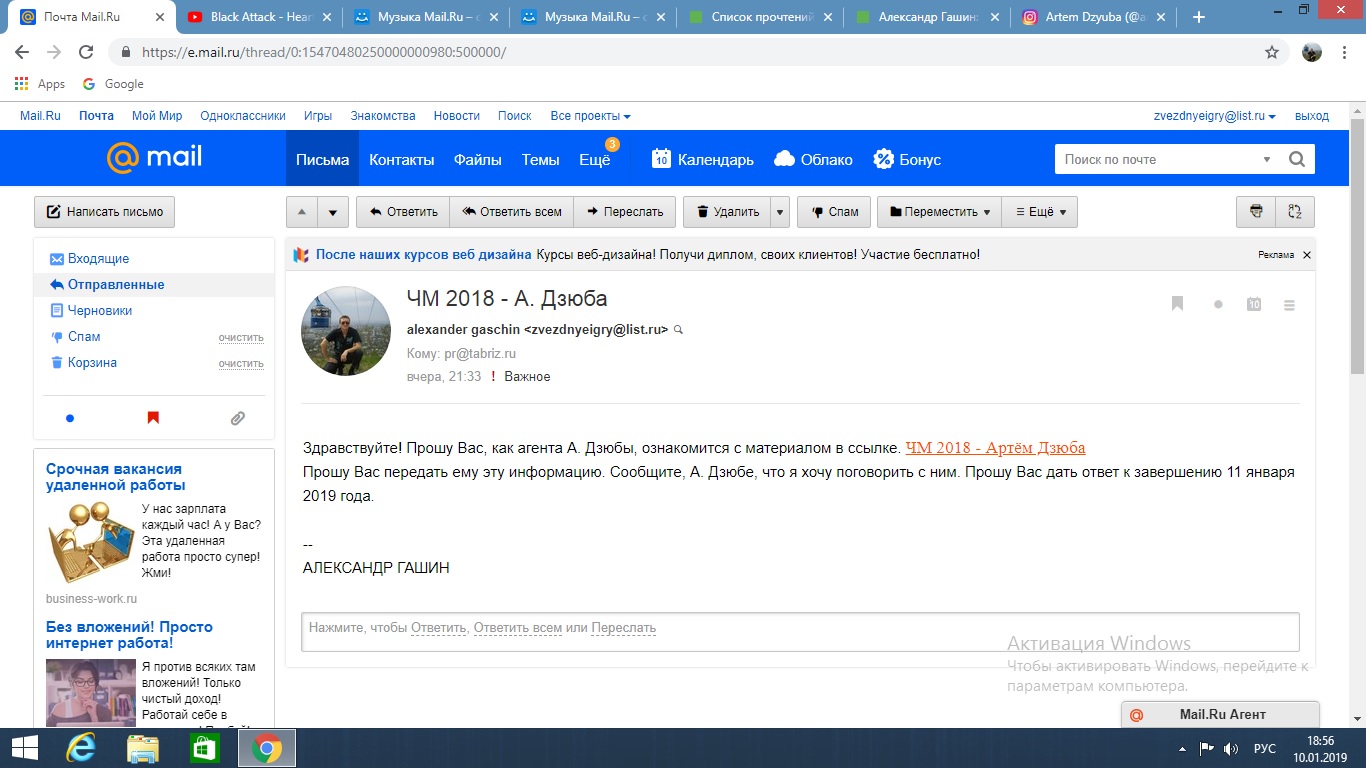
Task: Click выход logout link
Action: click(1312, 116)
